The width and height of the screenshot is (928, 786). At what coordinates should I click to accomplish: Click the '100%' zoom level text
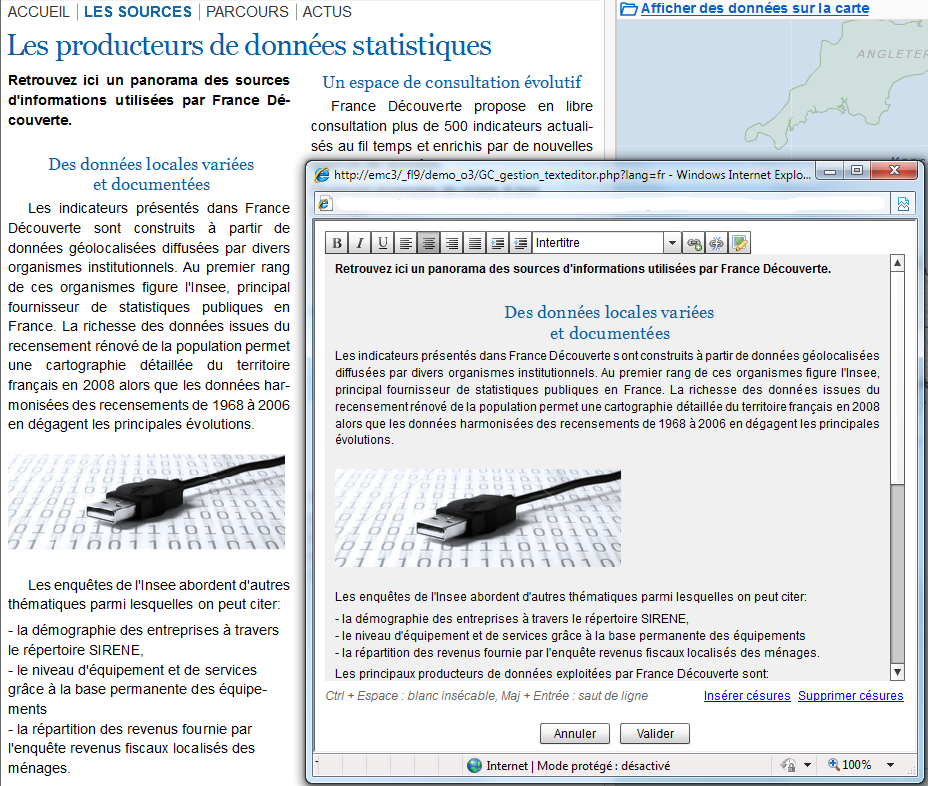click(856, 765)
